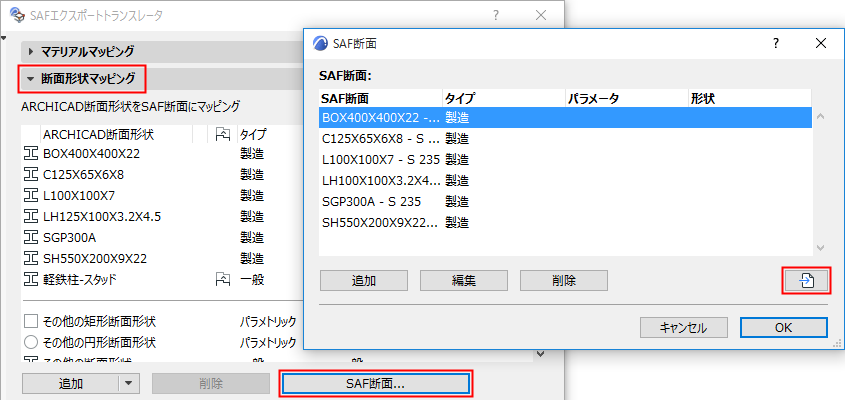Select LH100X100X3.2X4 row in SAF断面 list
This screenshot has width=845, height=400.
(x=565, y=181)
